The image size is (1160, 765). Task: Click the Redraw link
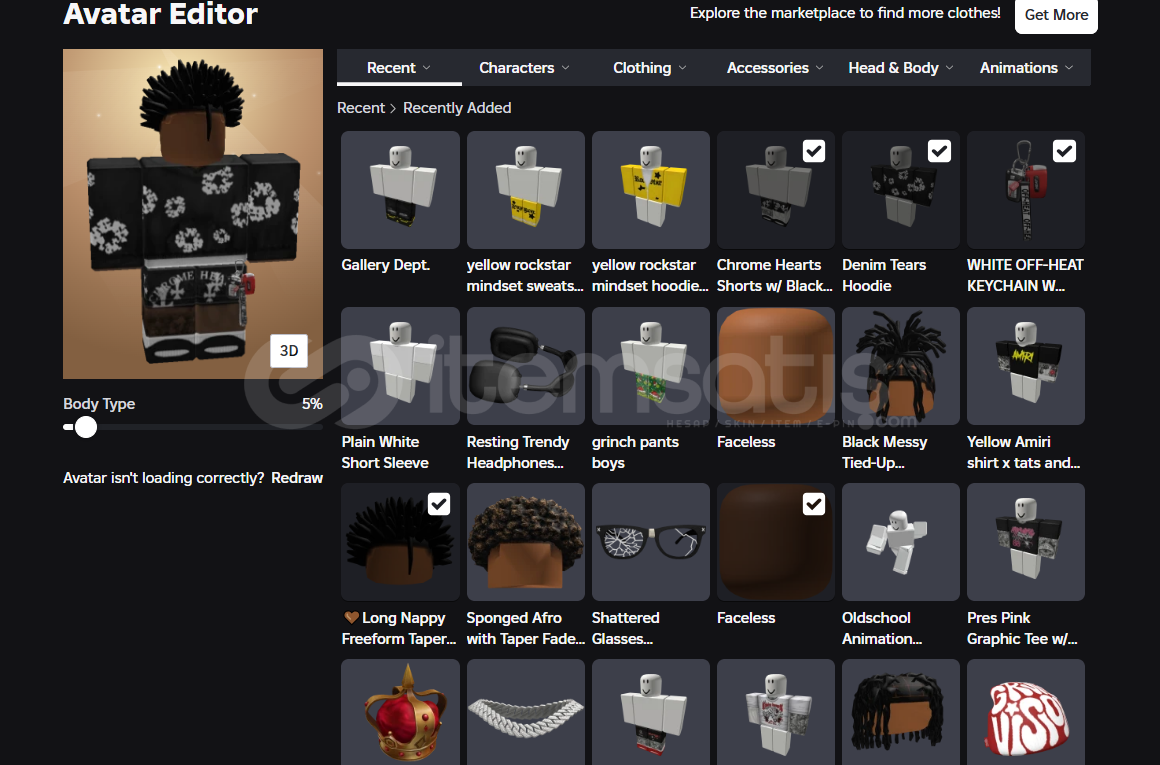coord(297,478)
